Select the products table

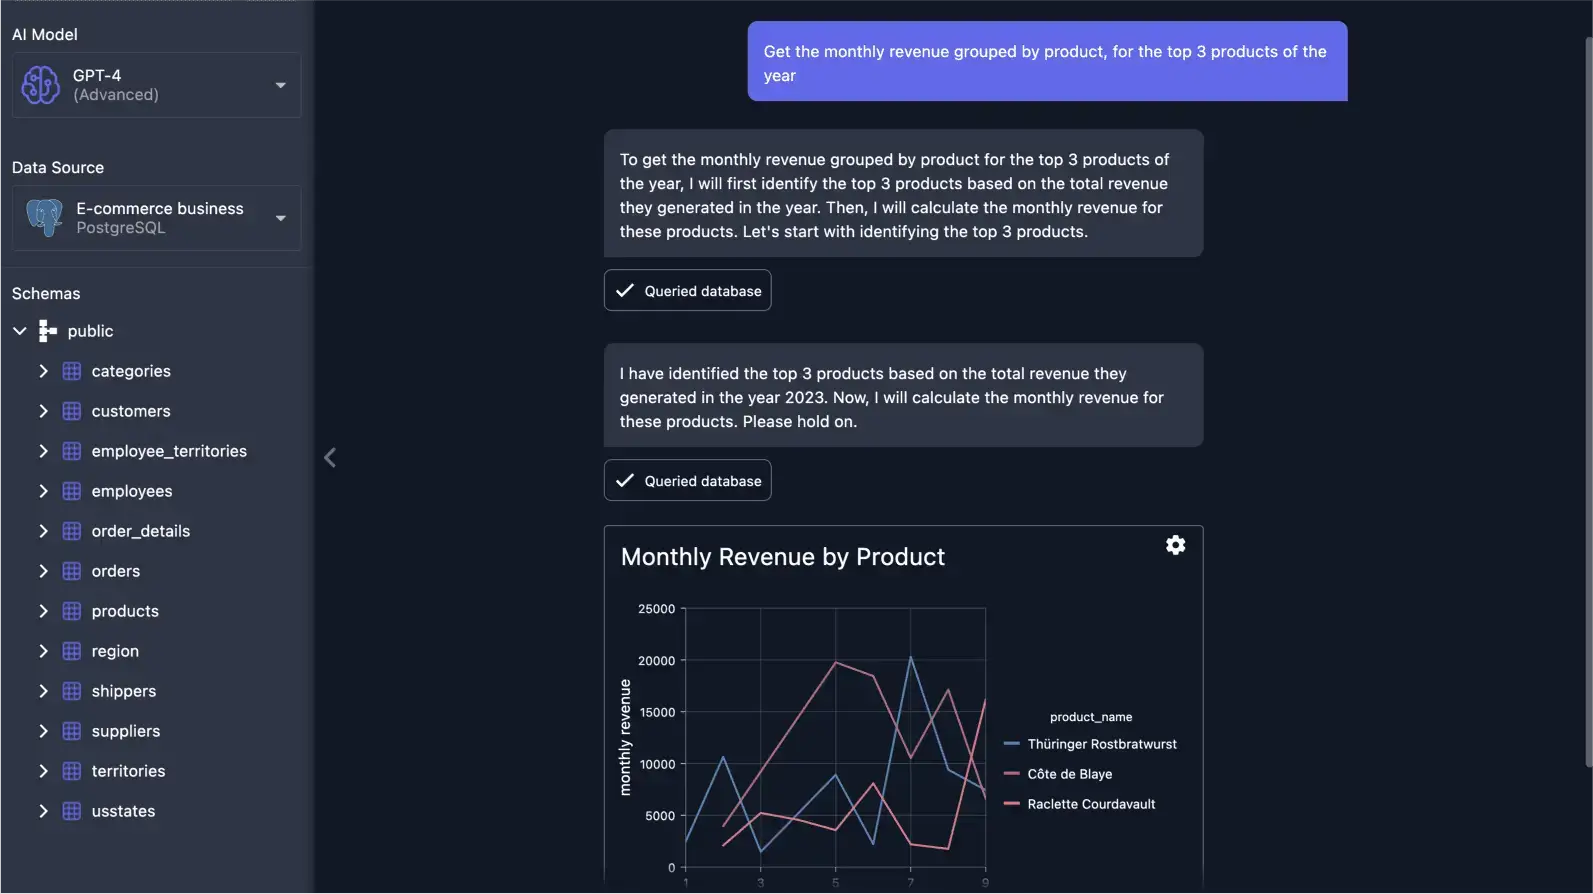point(125,611)
